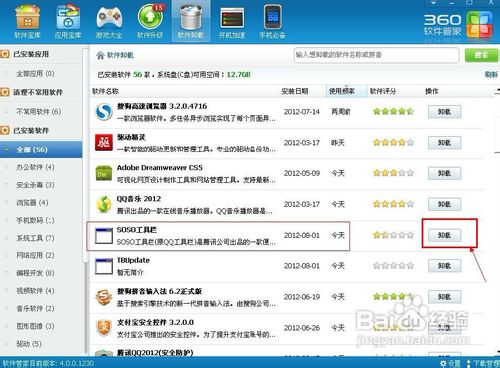
Task: Select 音乐软件 (2) category
Action: coord(35,308)
